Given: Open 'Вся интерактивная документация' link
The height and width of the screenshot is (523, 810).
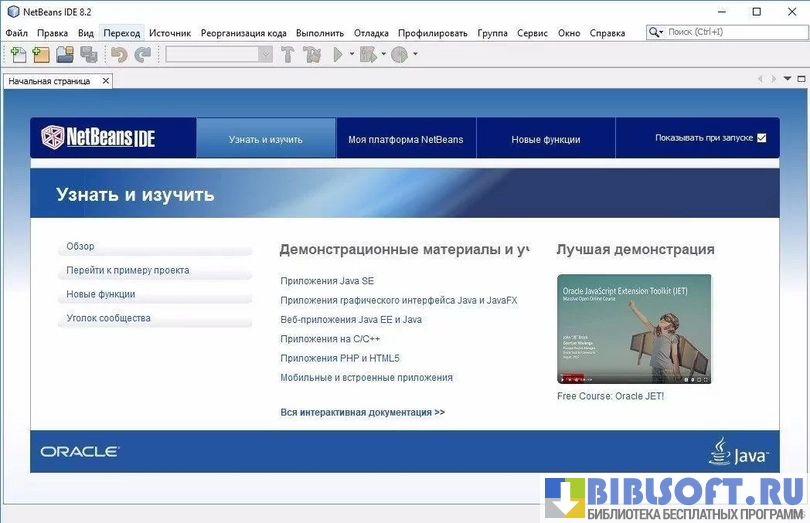Looking at the screenshot, I should click(x=362, y=412).
